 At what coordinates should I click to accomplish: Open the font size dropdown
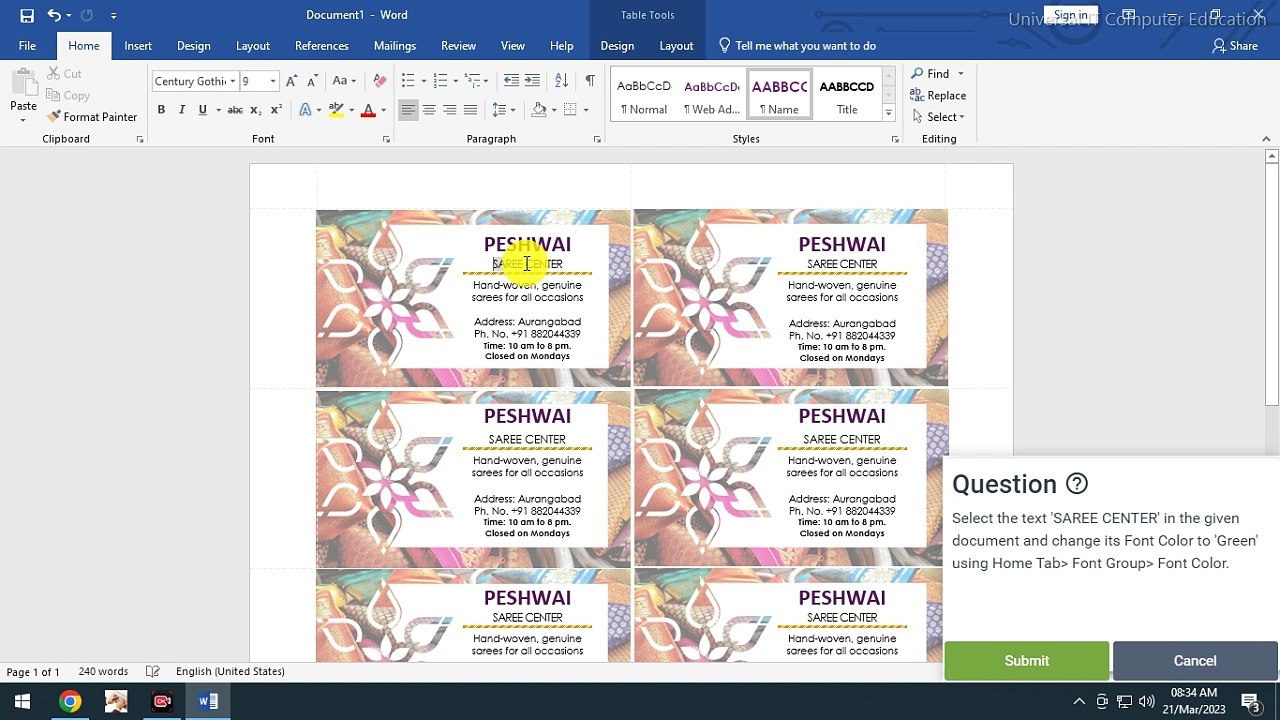click(273, 81)
